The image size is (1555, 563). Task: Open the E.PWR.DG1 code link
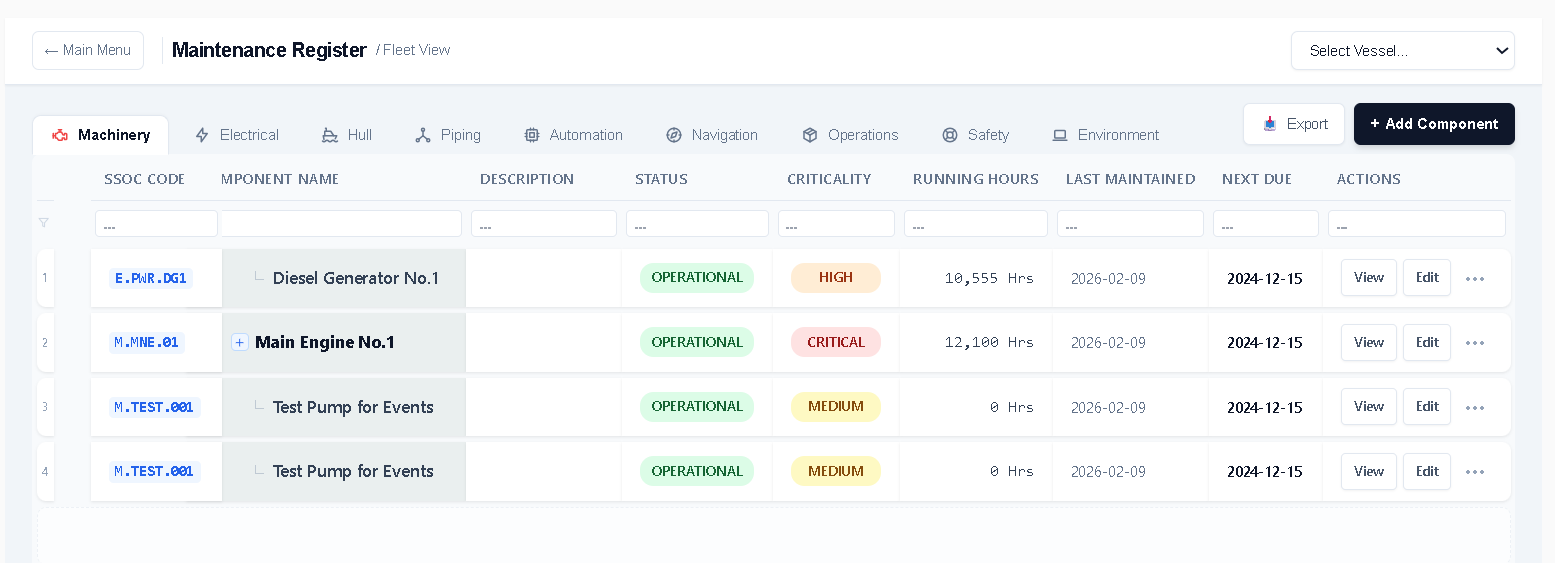[151, 278]
